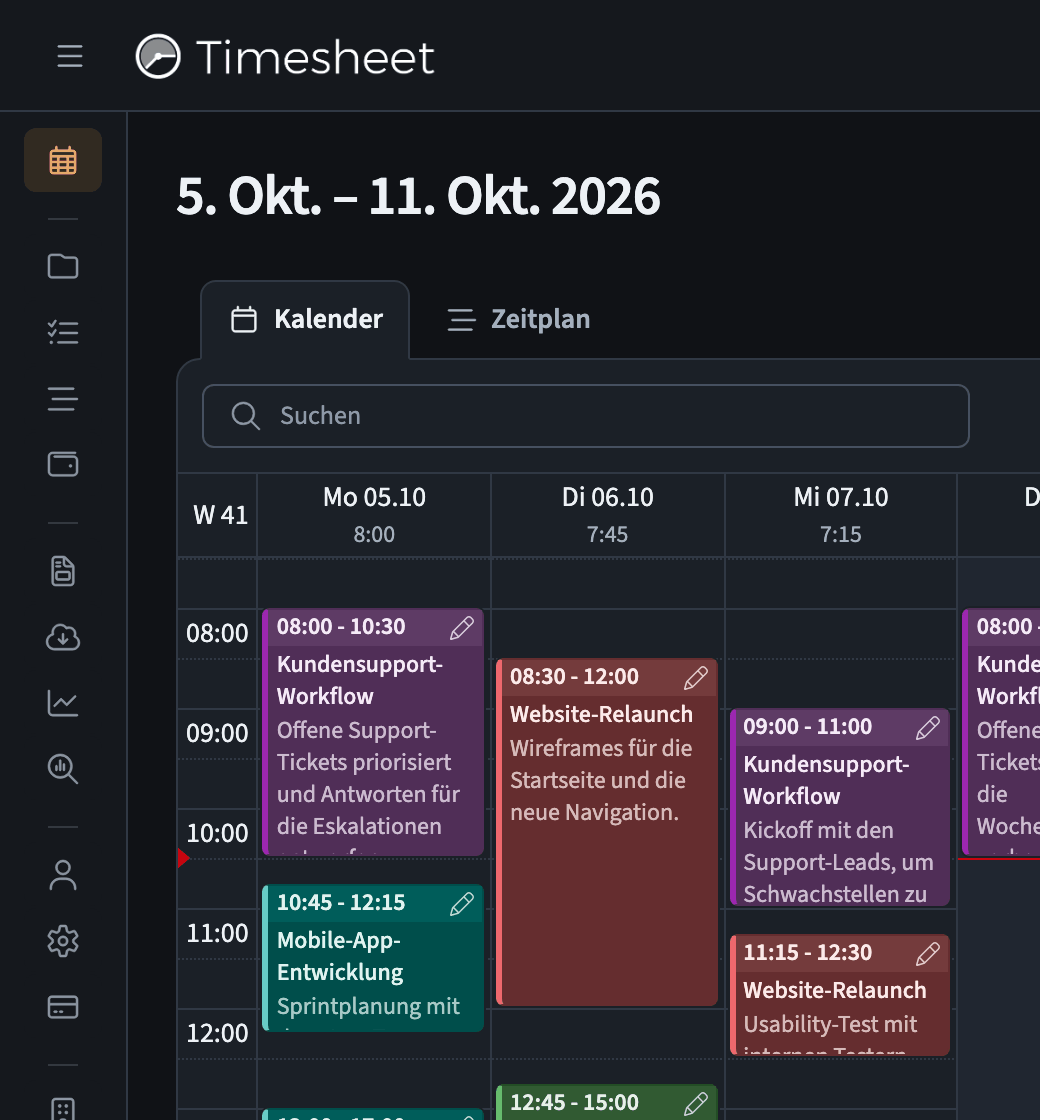Click the 11:00 time label on the time axis
The height and width of the screenshot is (1120, 1040).
[x=217, y=934]
